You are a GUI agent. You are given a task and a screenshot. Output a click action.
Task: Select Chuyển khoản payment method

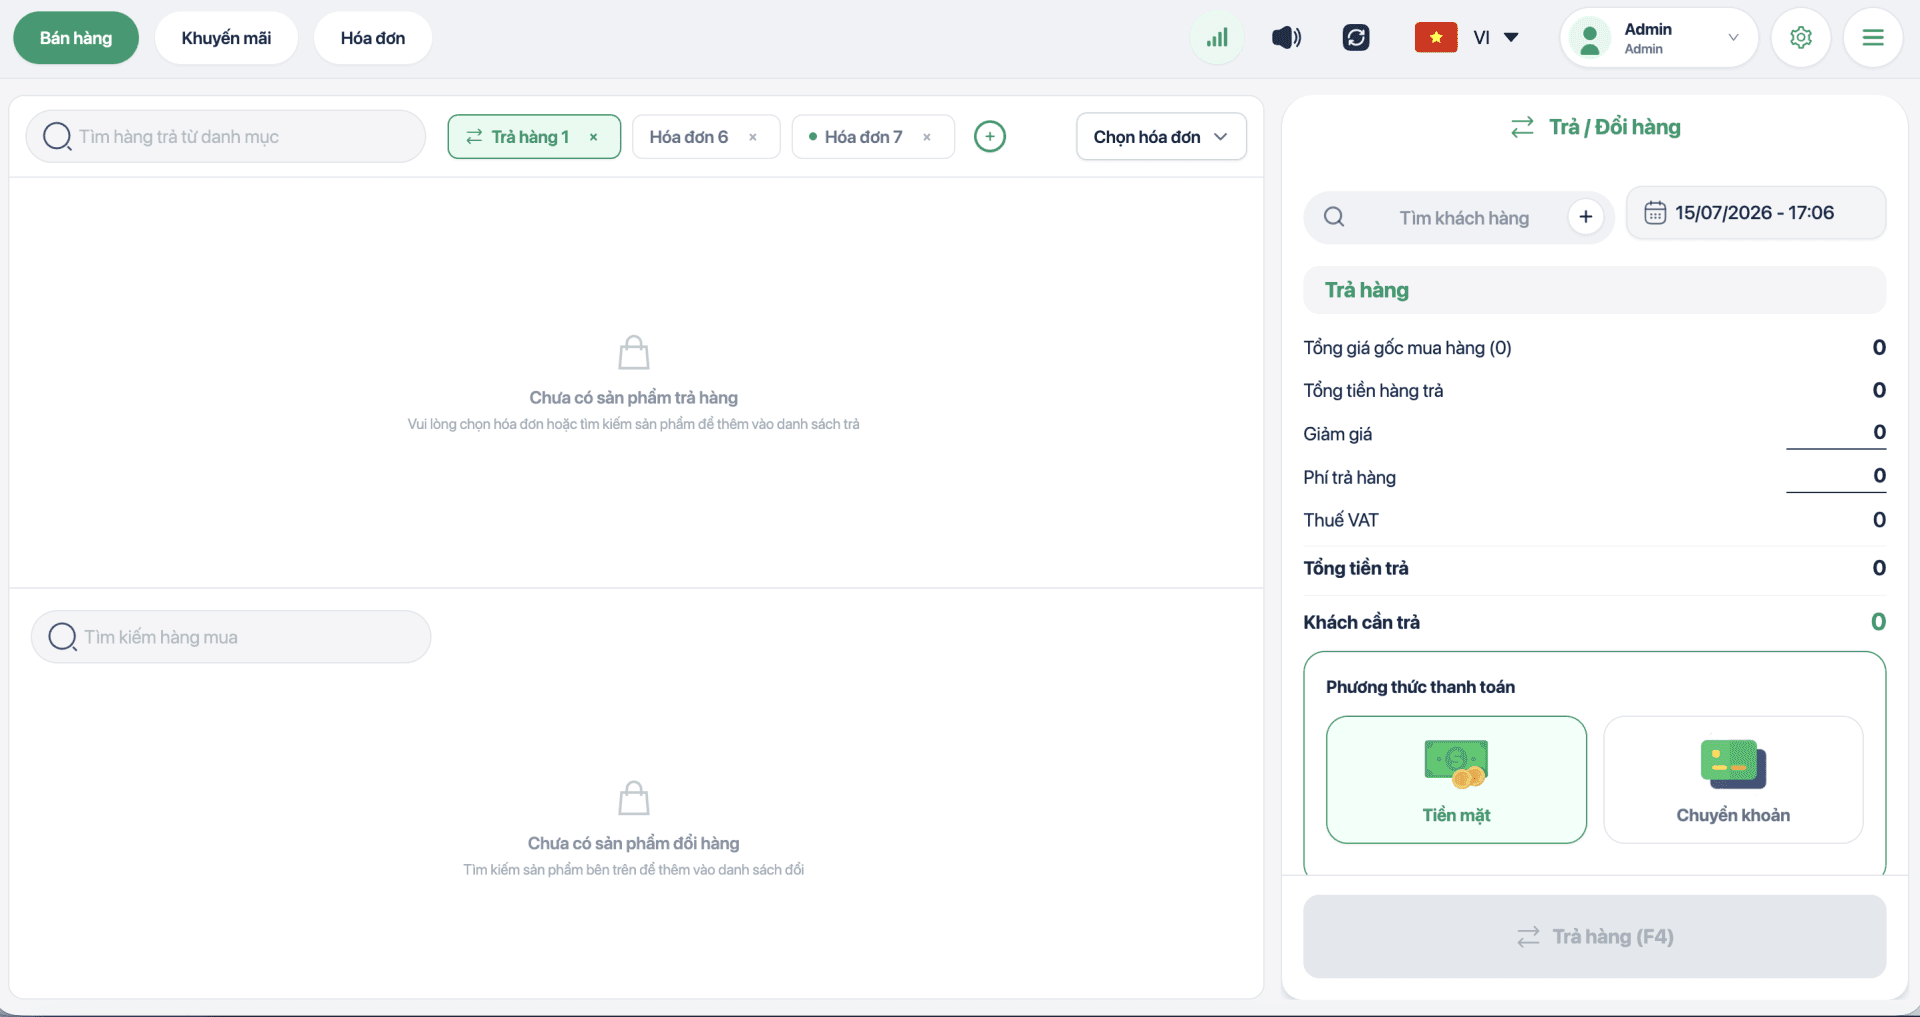1733,780
